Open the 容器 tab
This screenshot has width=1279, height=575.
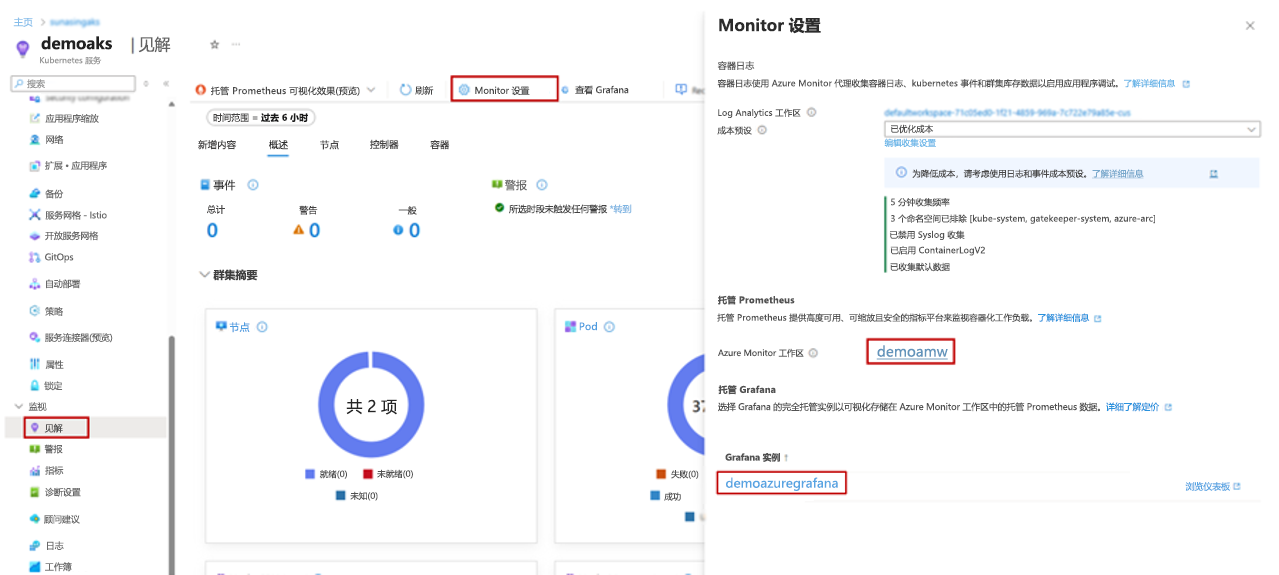pyautogui.click(x=439, y=145)
